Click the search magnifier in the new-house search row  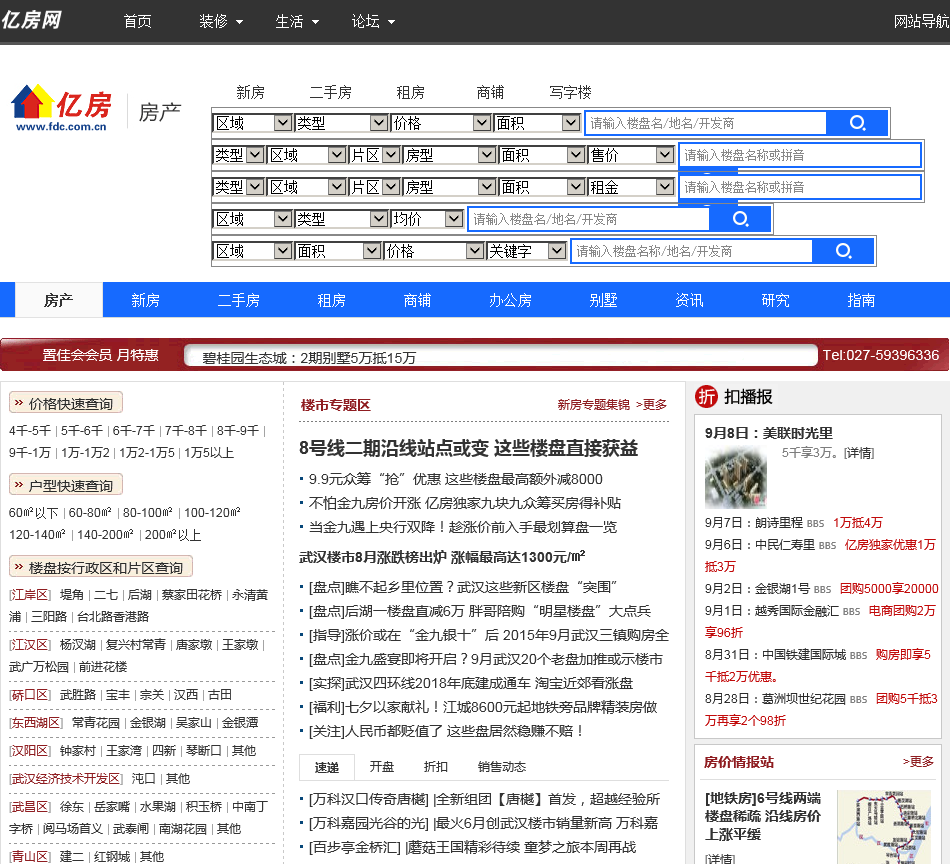pyautogui.click(x=857, y=123)
